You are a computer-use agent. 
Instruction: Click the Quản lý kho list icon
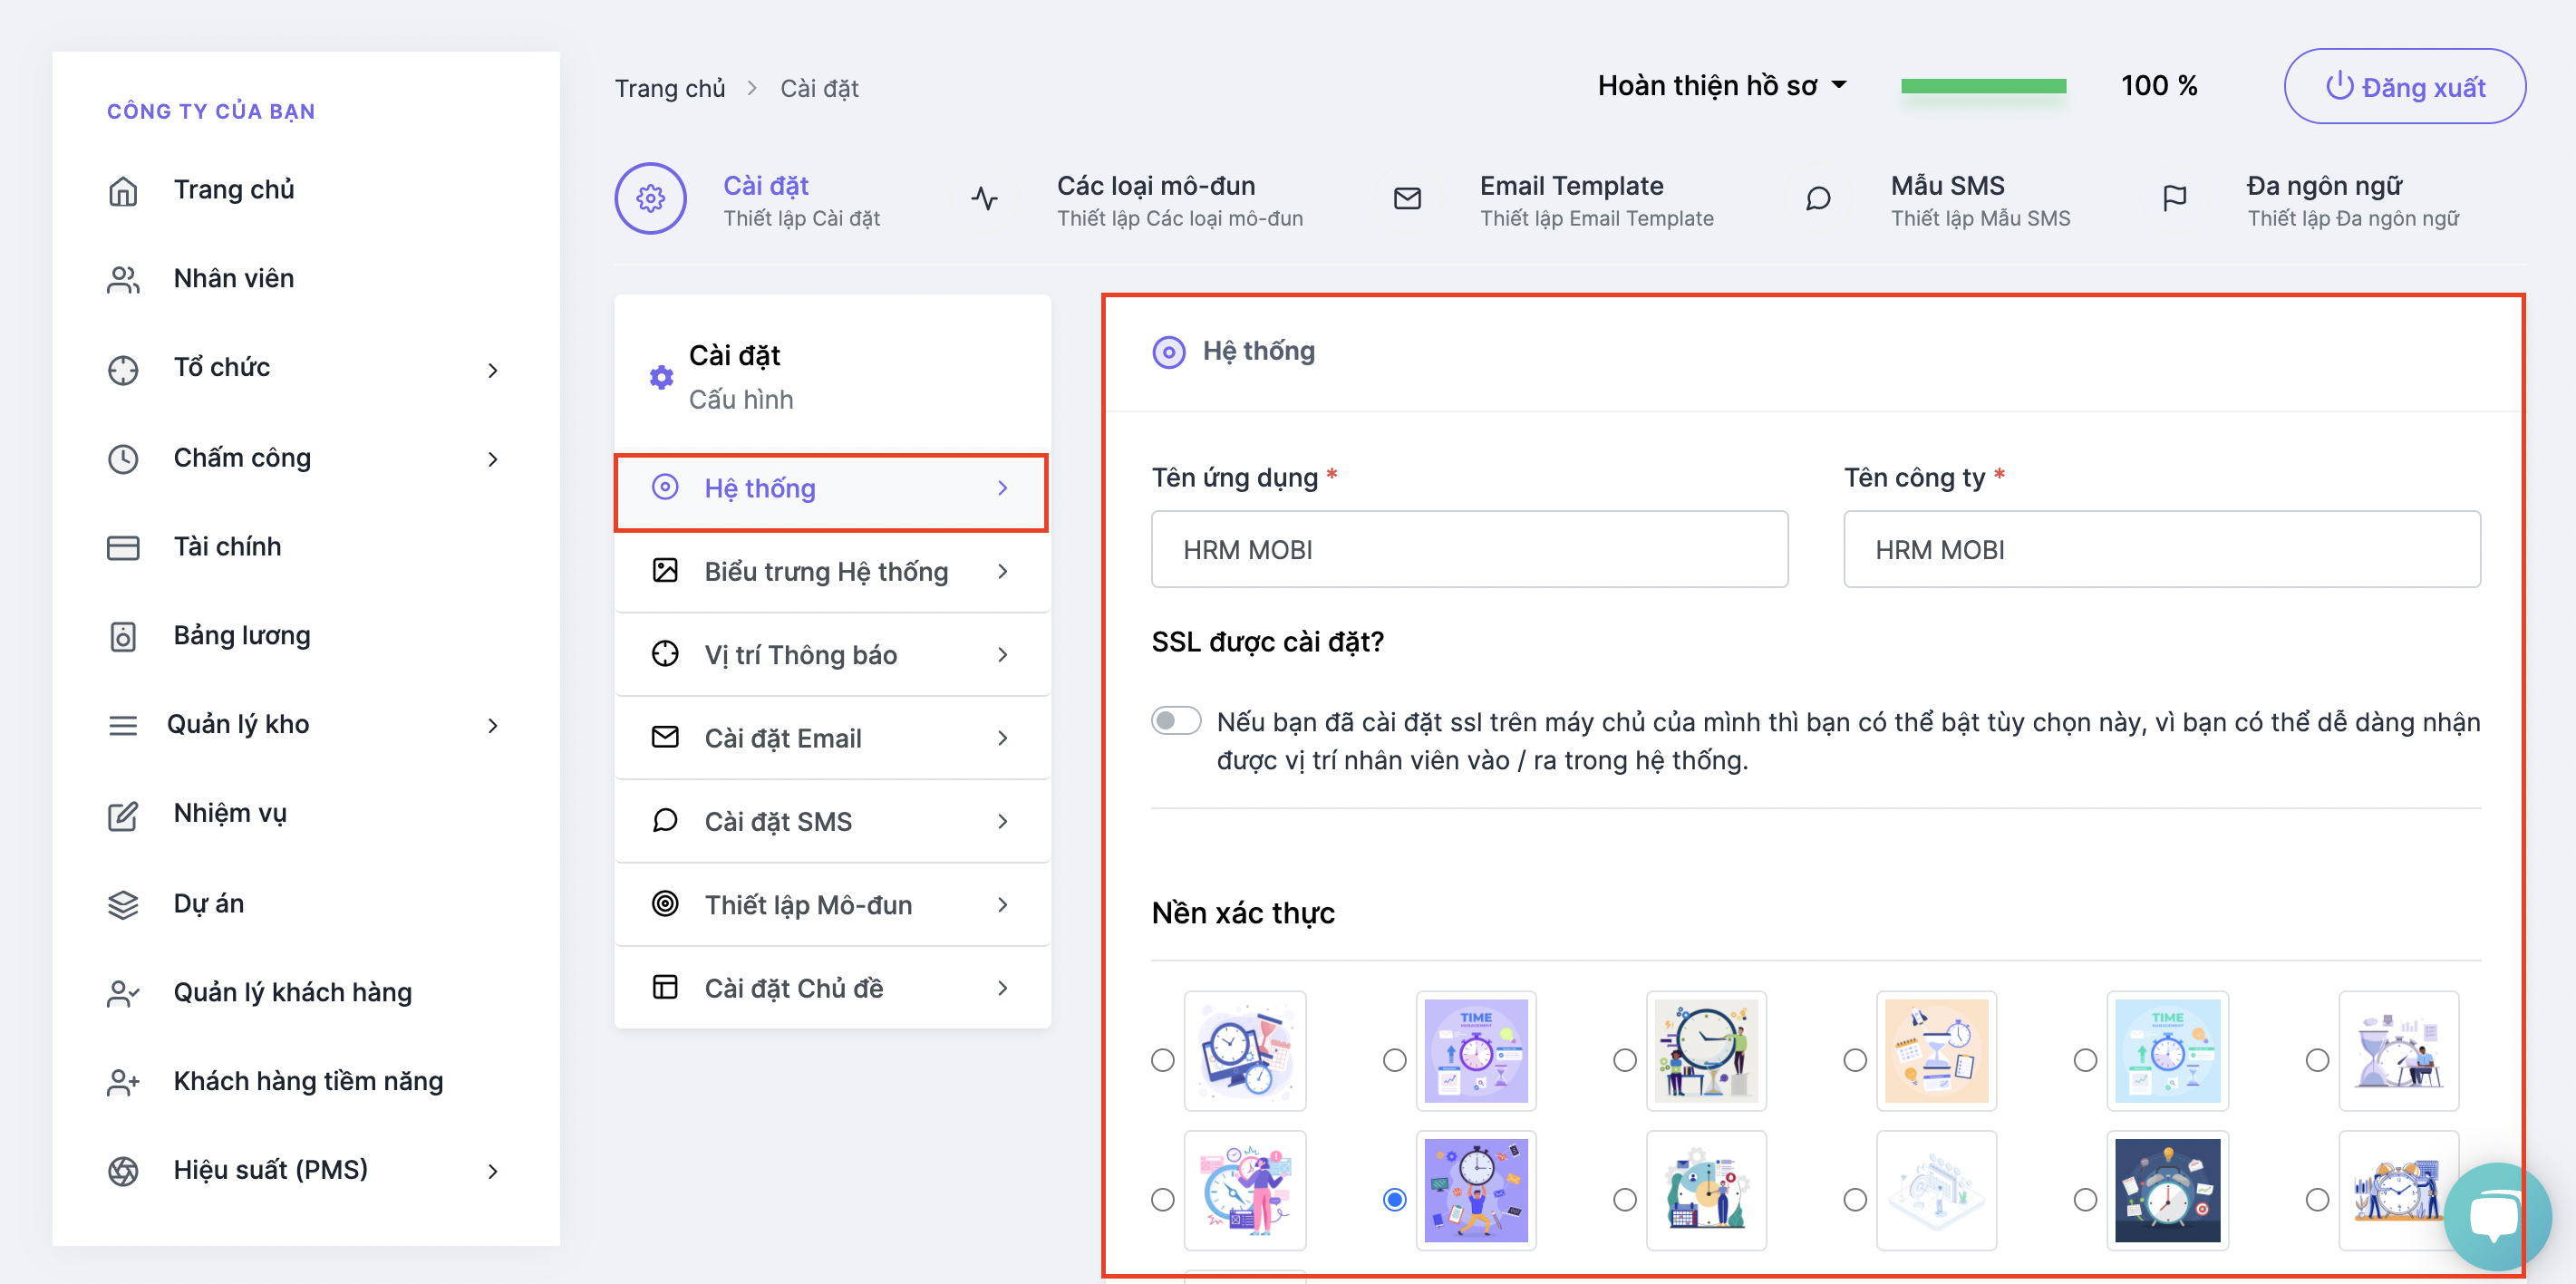coord(123,725)
